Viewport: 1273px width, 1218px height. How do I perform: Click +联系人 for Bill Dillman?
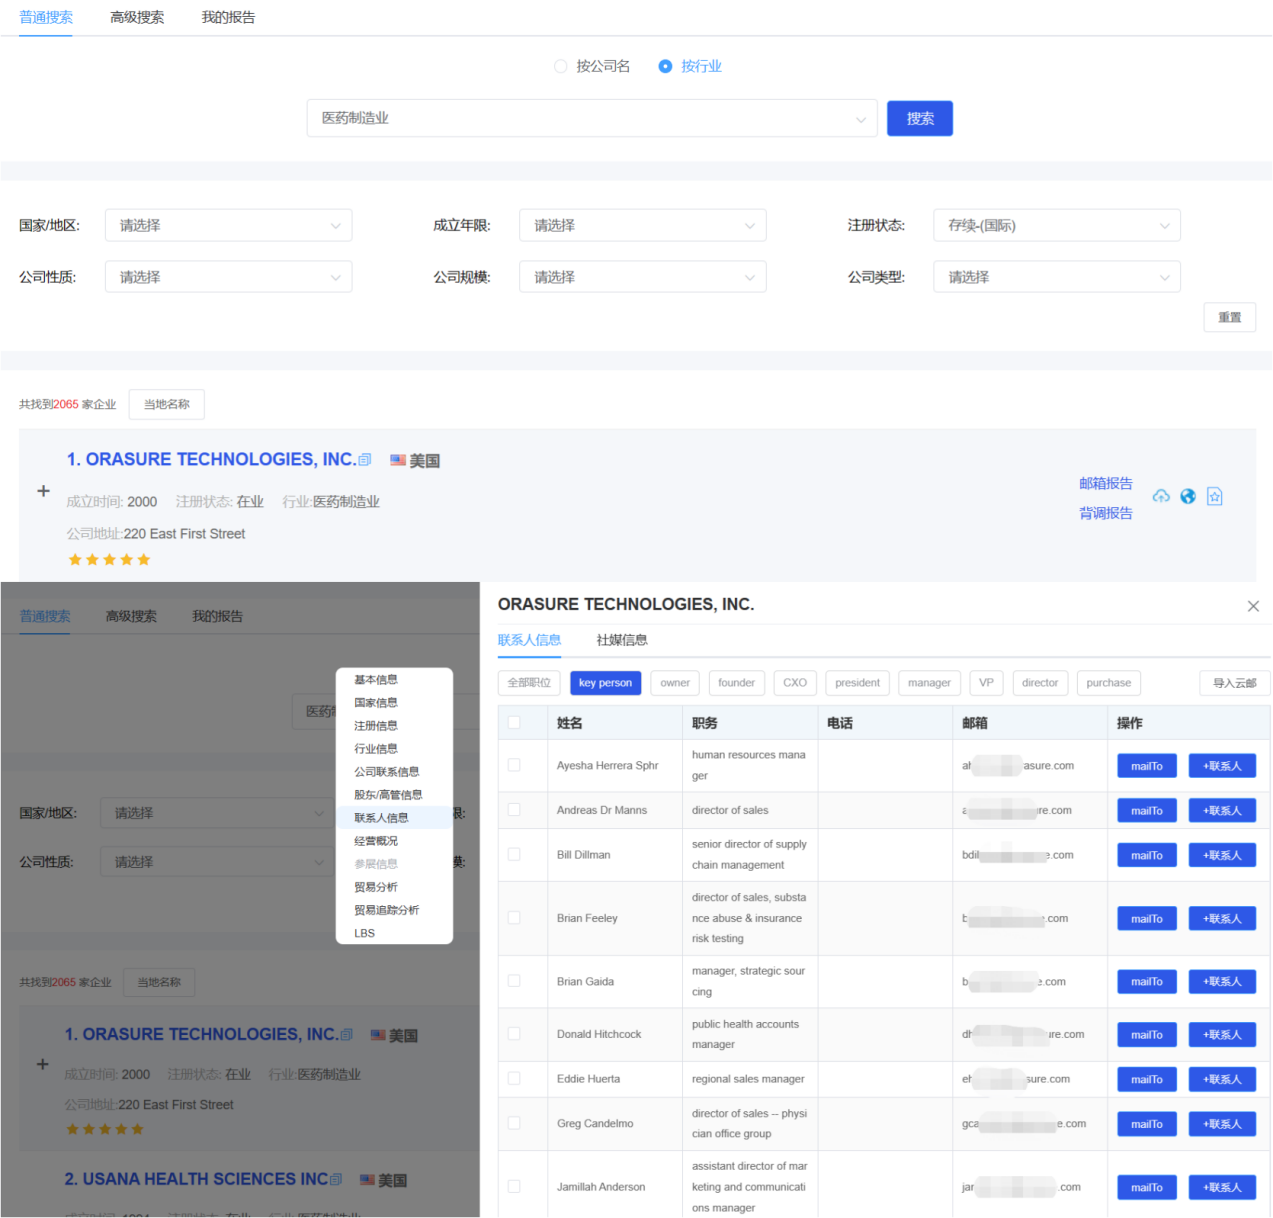1222,855
